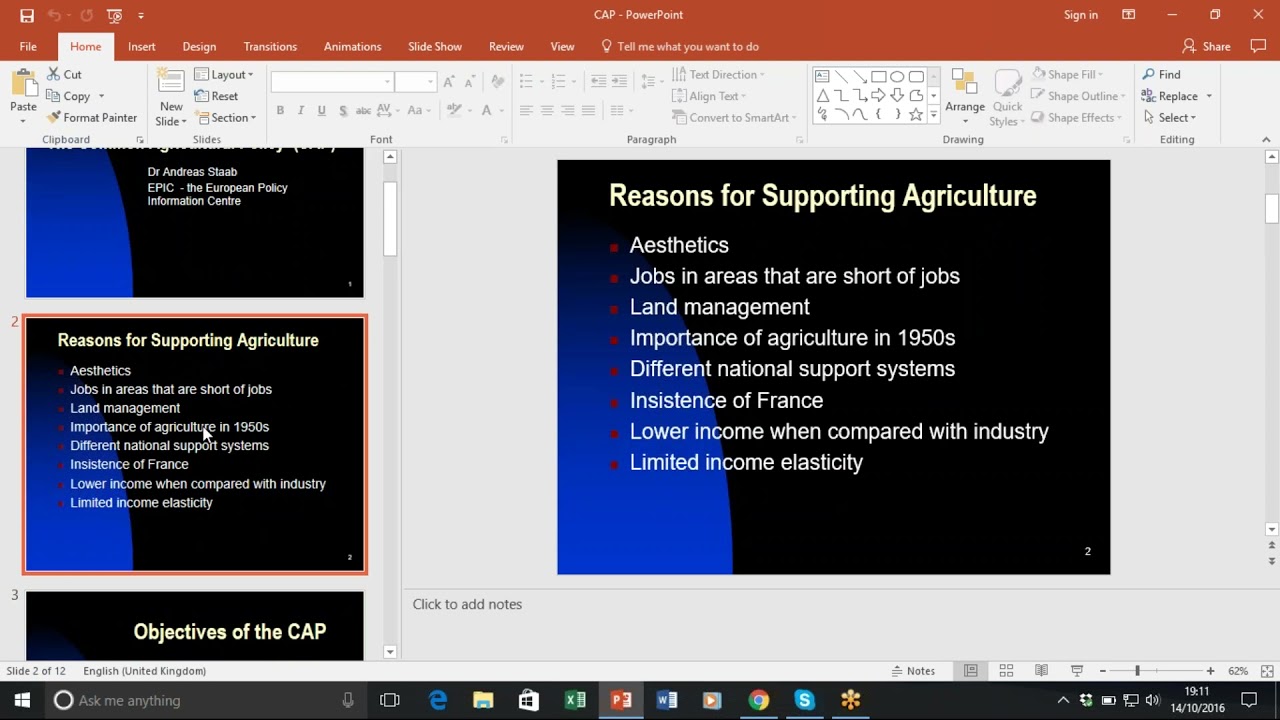Viewport: 1280px width, 720px height.
Task: Reset the slide layout
Action: point(216,96)
